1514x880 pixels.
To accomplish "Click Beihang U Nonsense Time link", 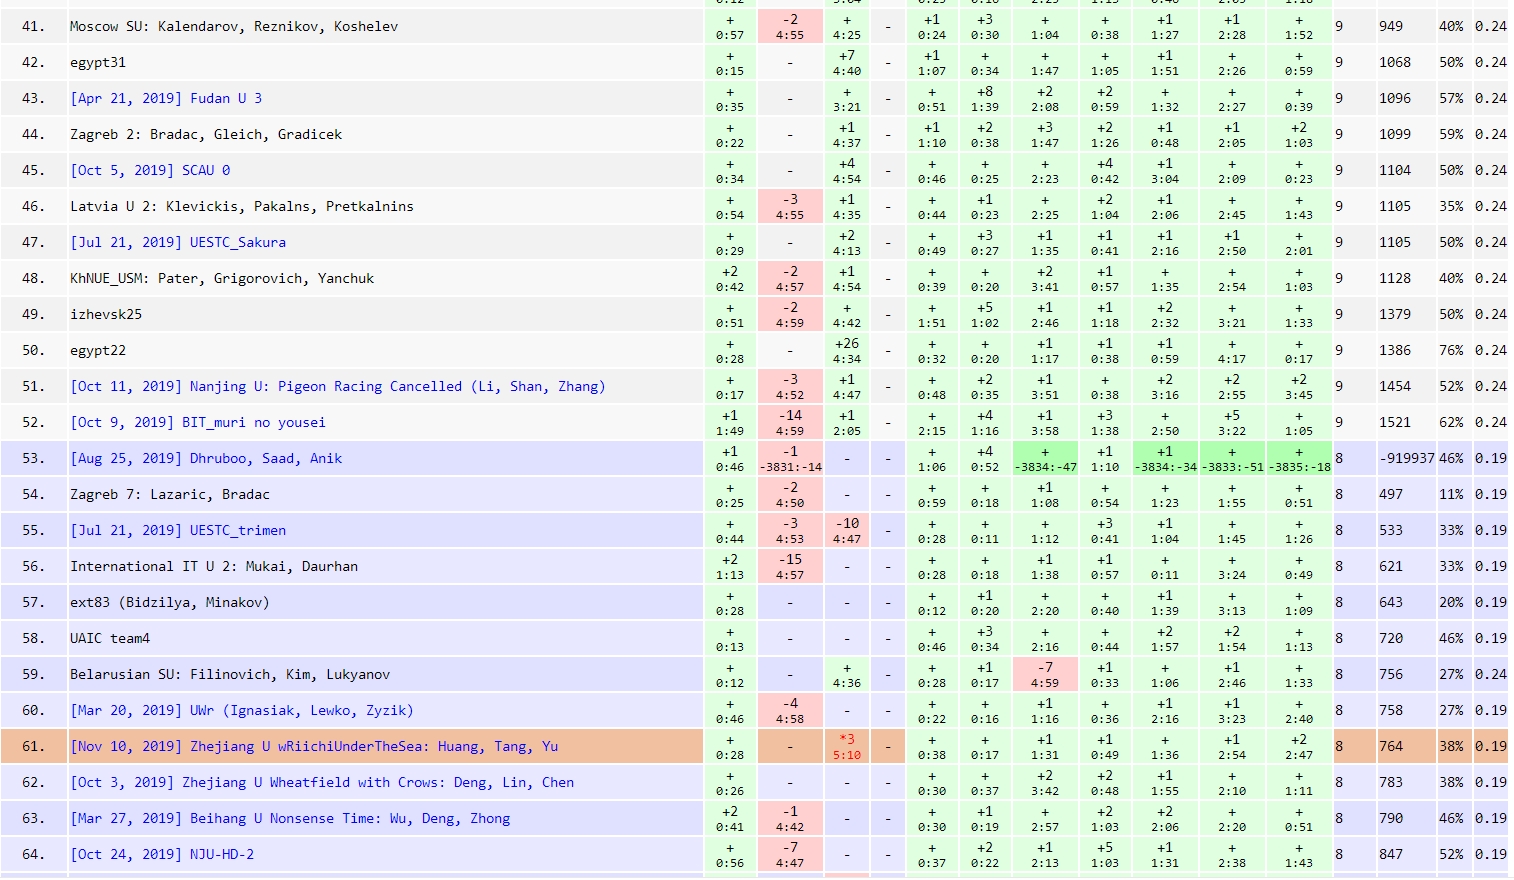I will point(290,818).
